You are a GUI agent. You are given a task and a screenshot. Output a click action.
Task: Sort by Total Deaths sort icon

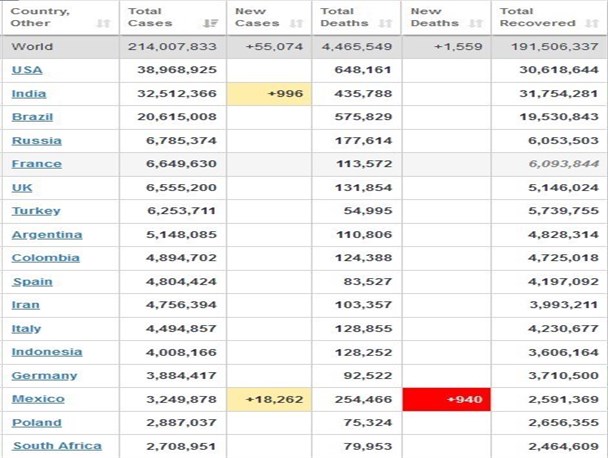pos(385,24)
